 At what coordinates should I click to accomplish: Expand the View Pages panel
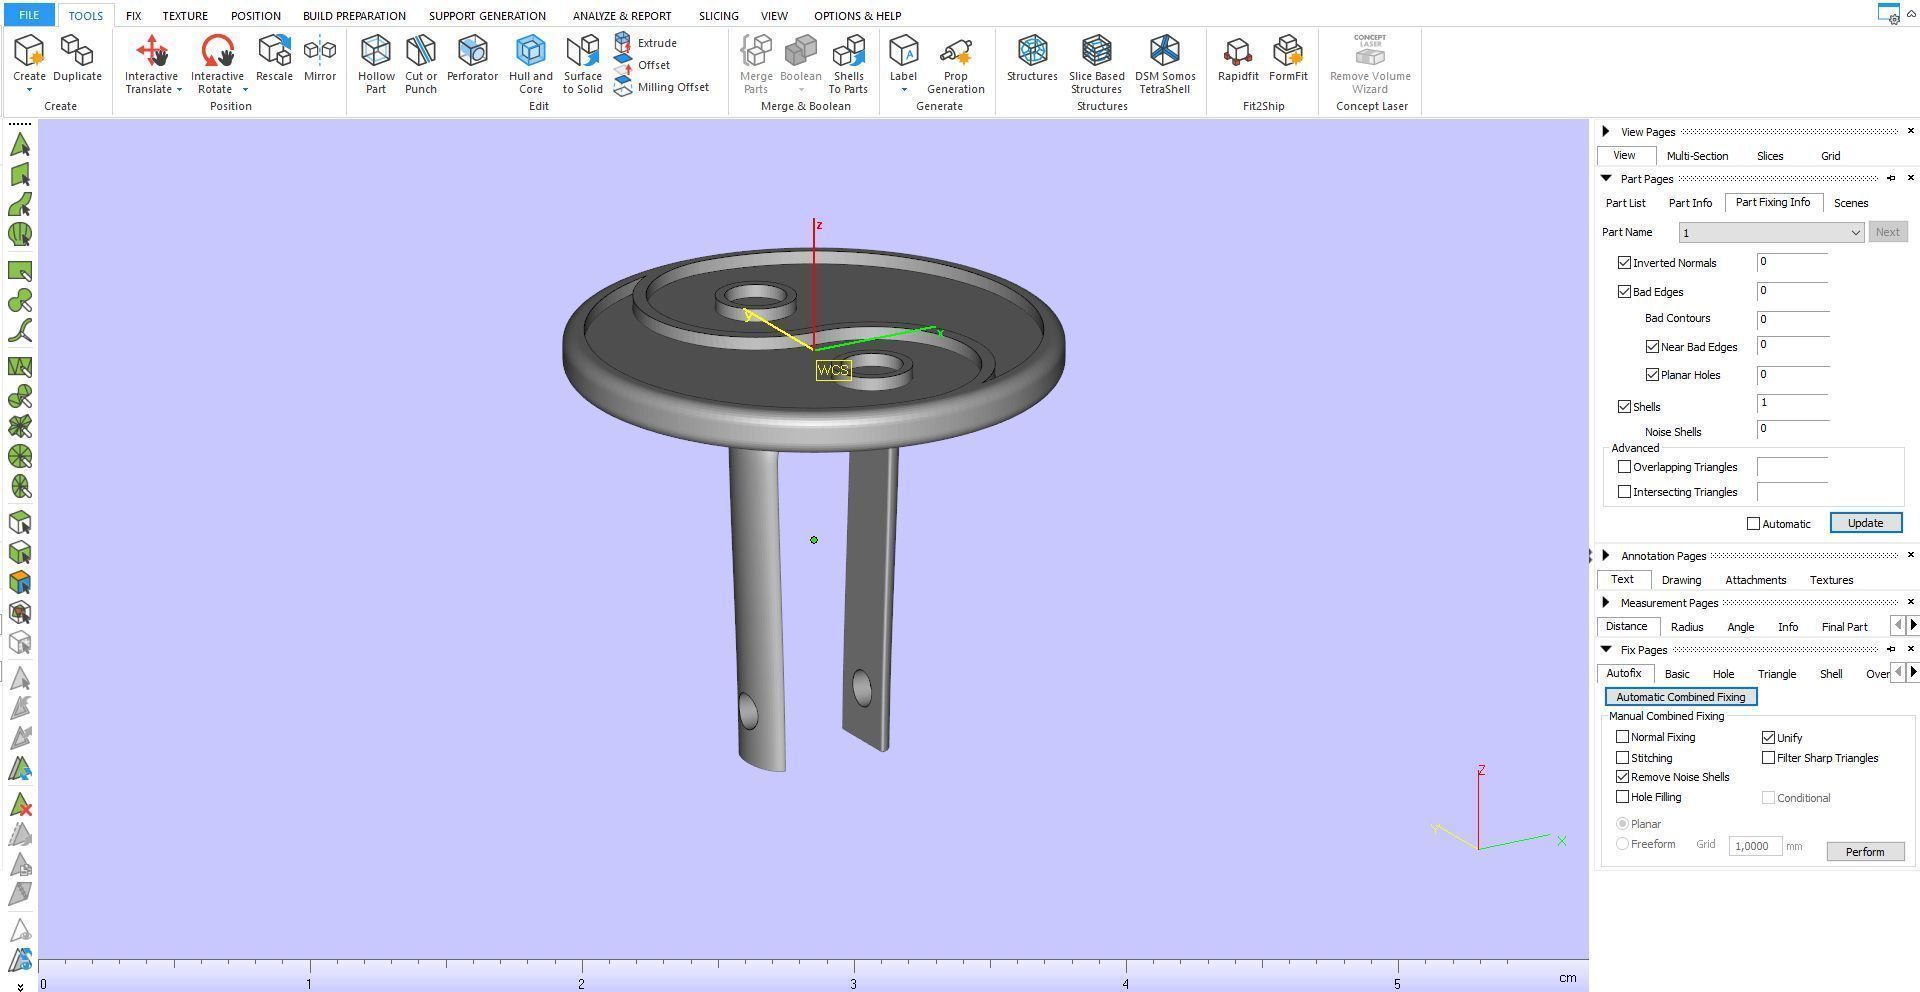1606,131
